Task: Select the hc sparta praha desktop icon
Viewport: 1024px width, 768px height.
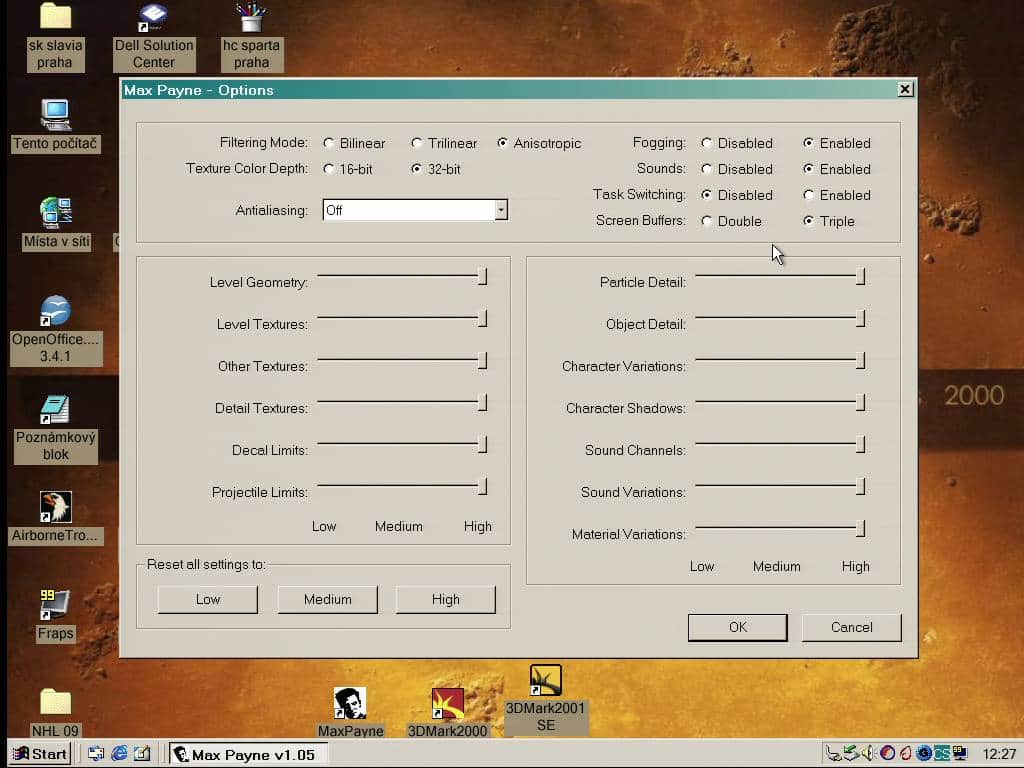Action: (x=251, y=18)
